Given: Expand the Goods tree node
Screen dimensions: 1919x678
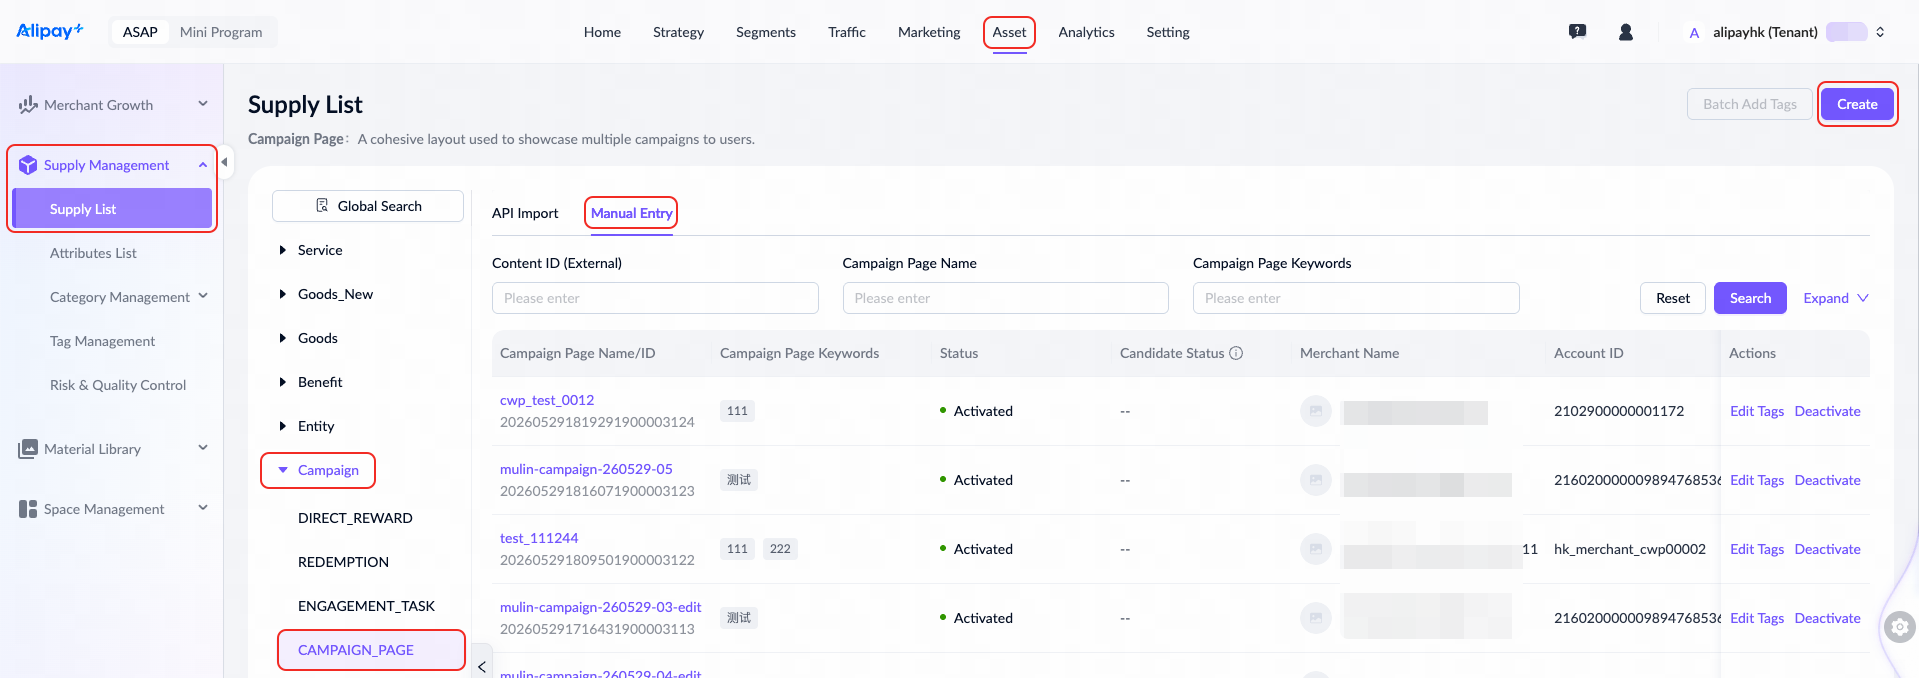Looking at the screenshot, I should (x=283, y=338).
